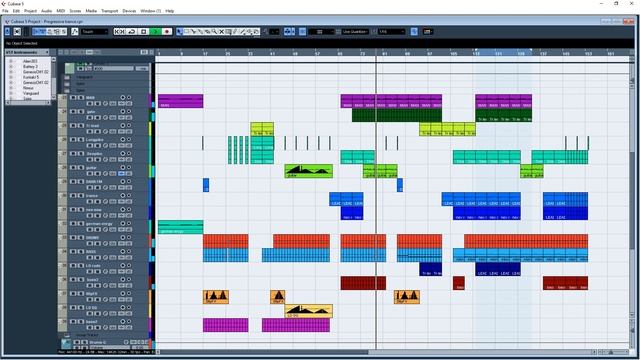The height and width of the screenshot is (360, 640).
Task: Toggle the Open Mixer toolbar button
Action: pos(64,31)
